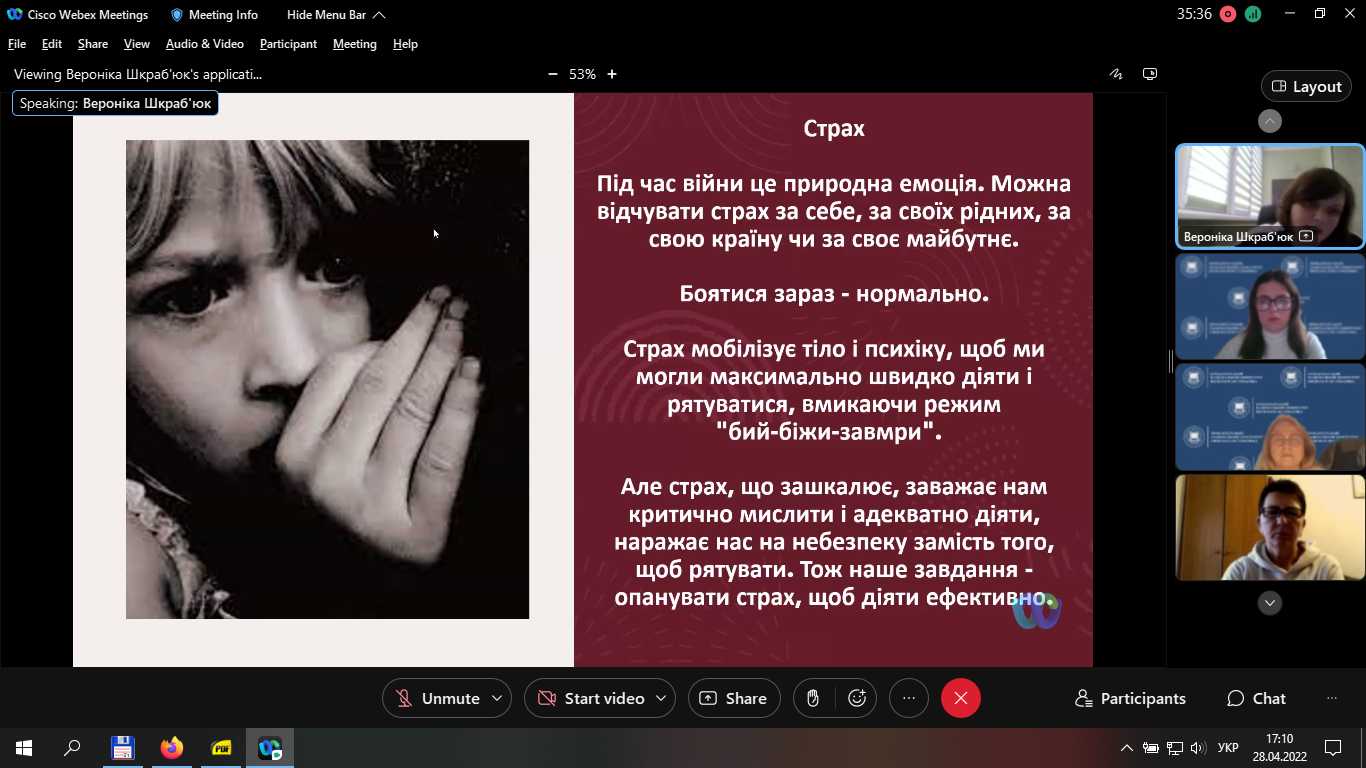Open the reactions emoji picker
The width and height of the screenshot is (1366, 768).
click(x=857, y=698)
